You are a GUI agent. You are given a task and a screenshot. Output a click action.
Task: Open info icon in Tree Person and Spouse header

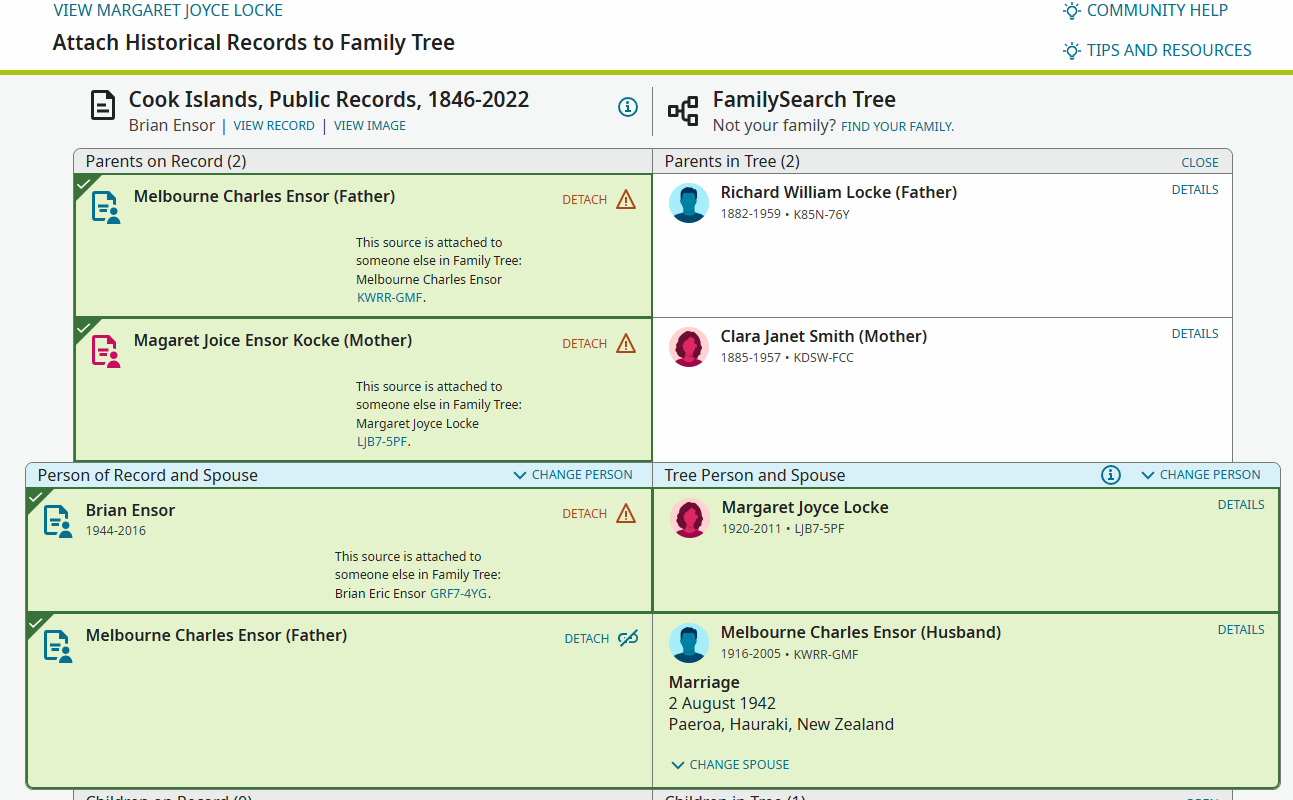[x=1111, y=475]
